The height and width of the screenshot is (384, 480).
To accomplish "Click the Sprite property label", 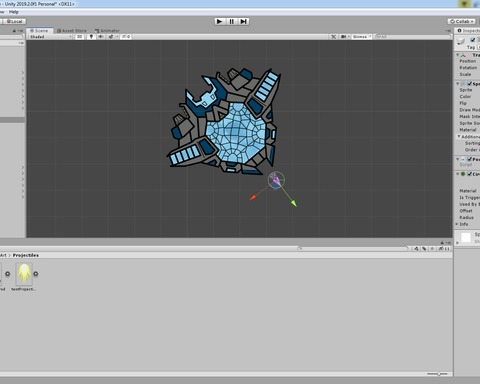I will pyautogui.click(x=466, y=90).
